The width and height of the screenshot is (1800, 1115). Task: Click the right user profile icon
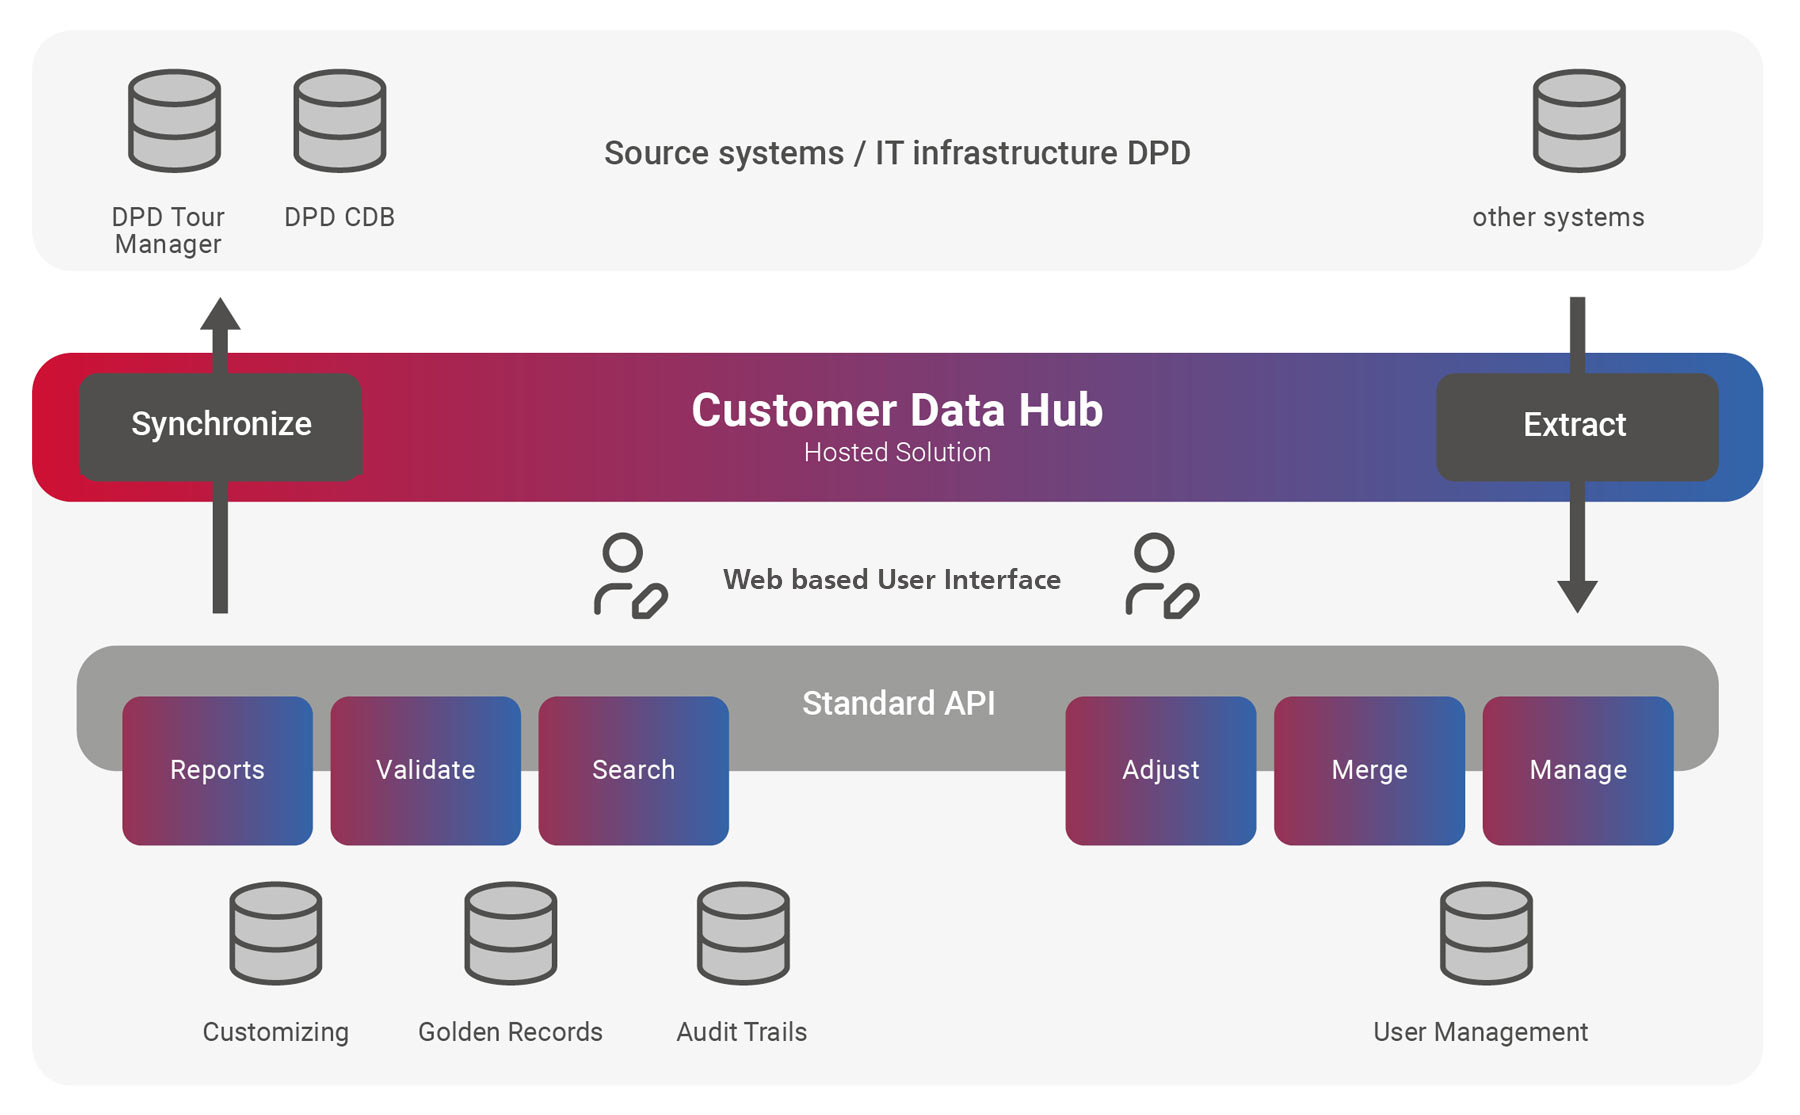click(1160, 578)
